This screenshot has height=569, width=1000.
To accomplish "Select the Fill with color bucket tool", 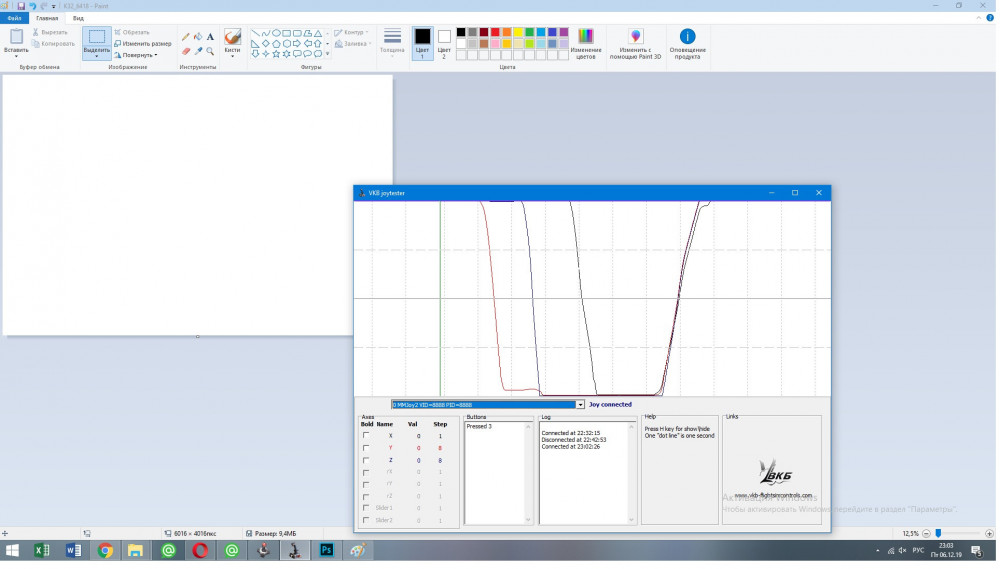I will pos(198,36).
